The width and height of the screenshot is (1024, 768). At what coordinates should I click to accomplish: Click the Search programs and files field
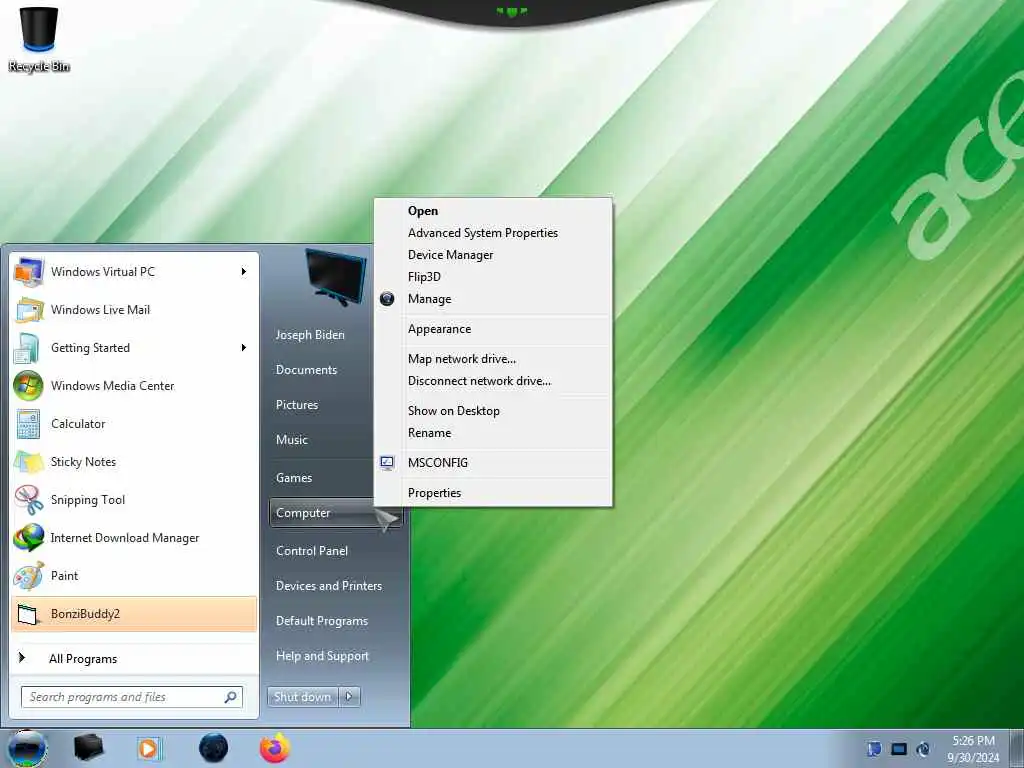click(x=132, y=697)
